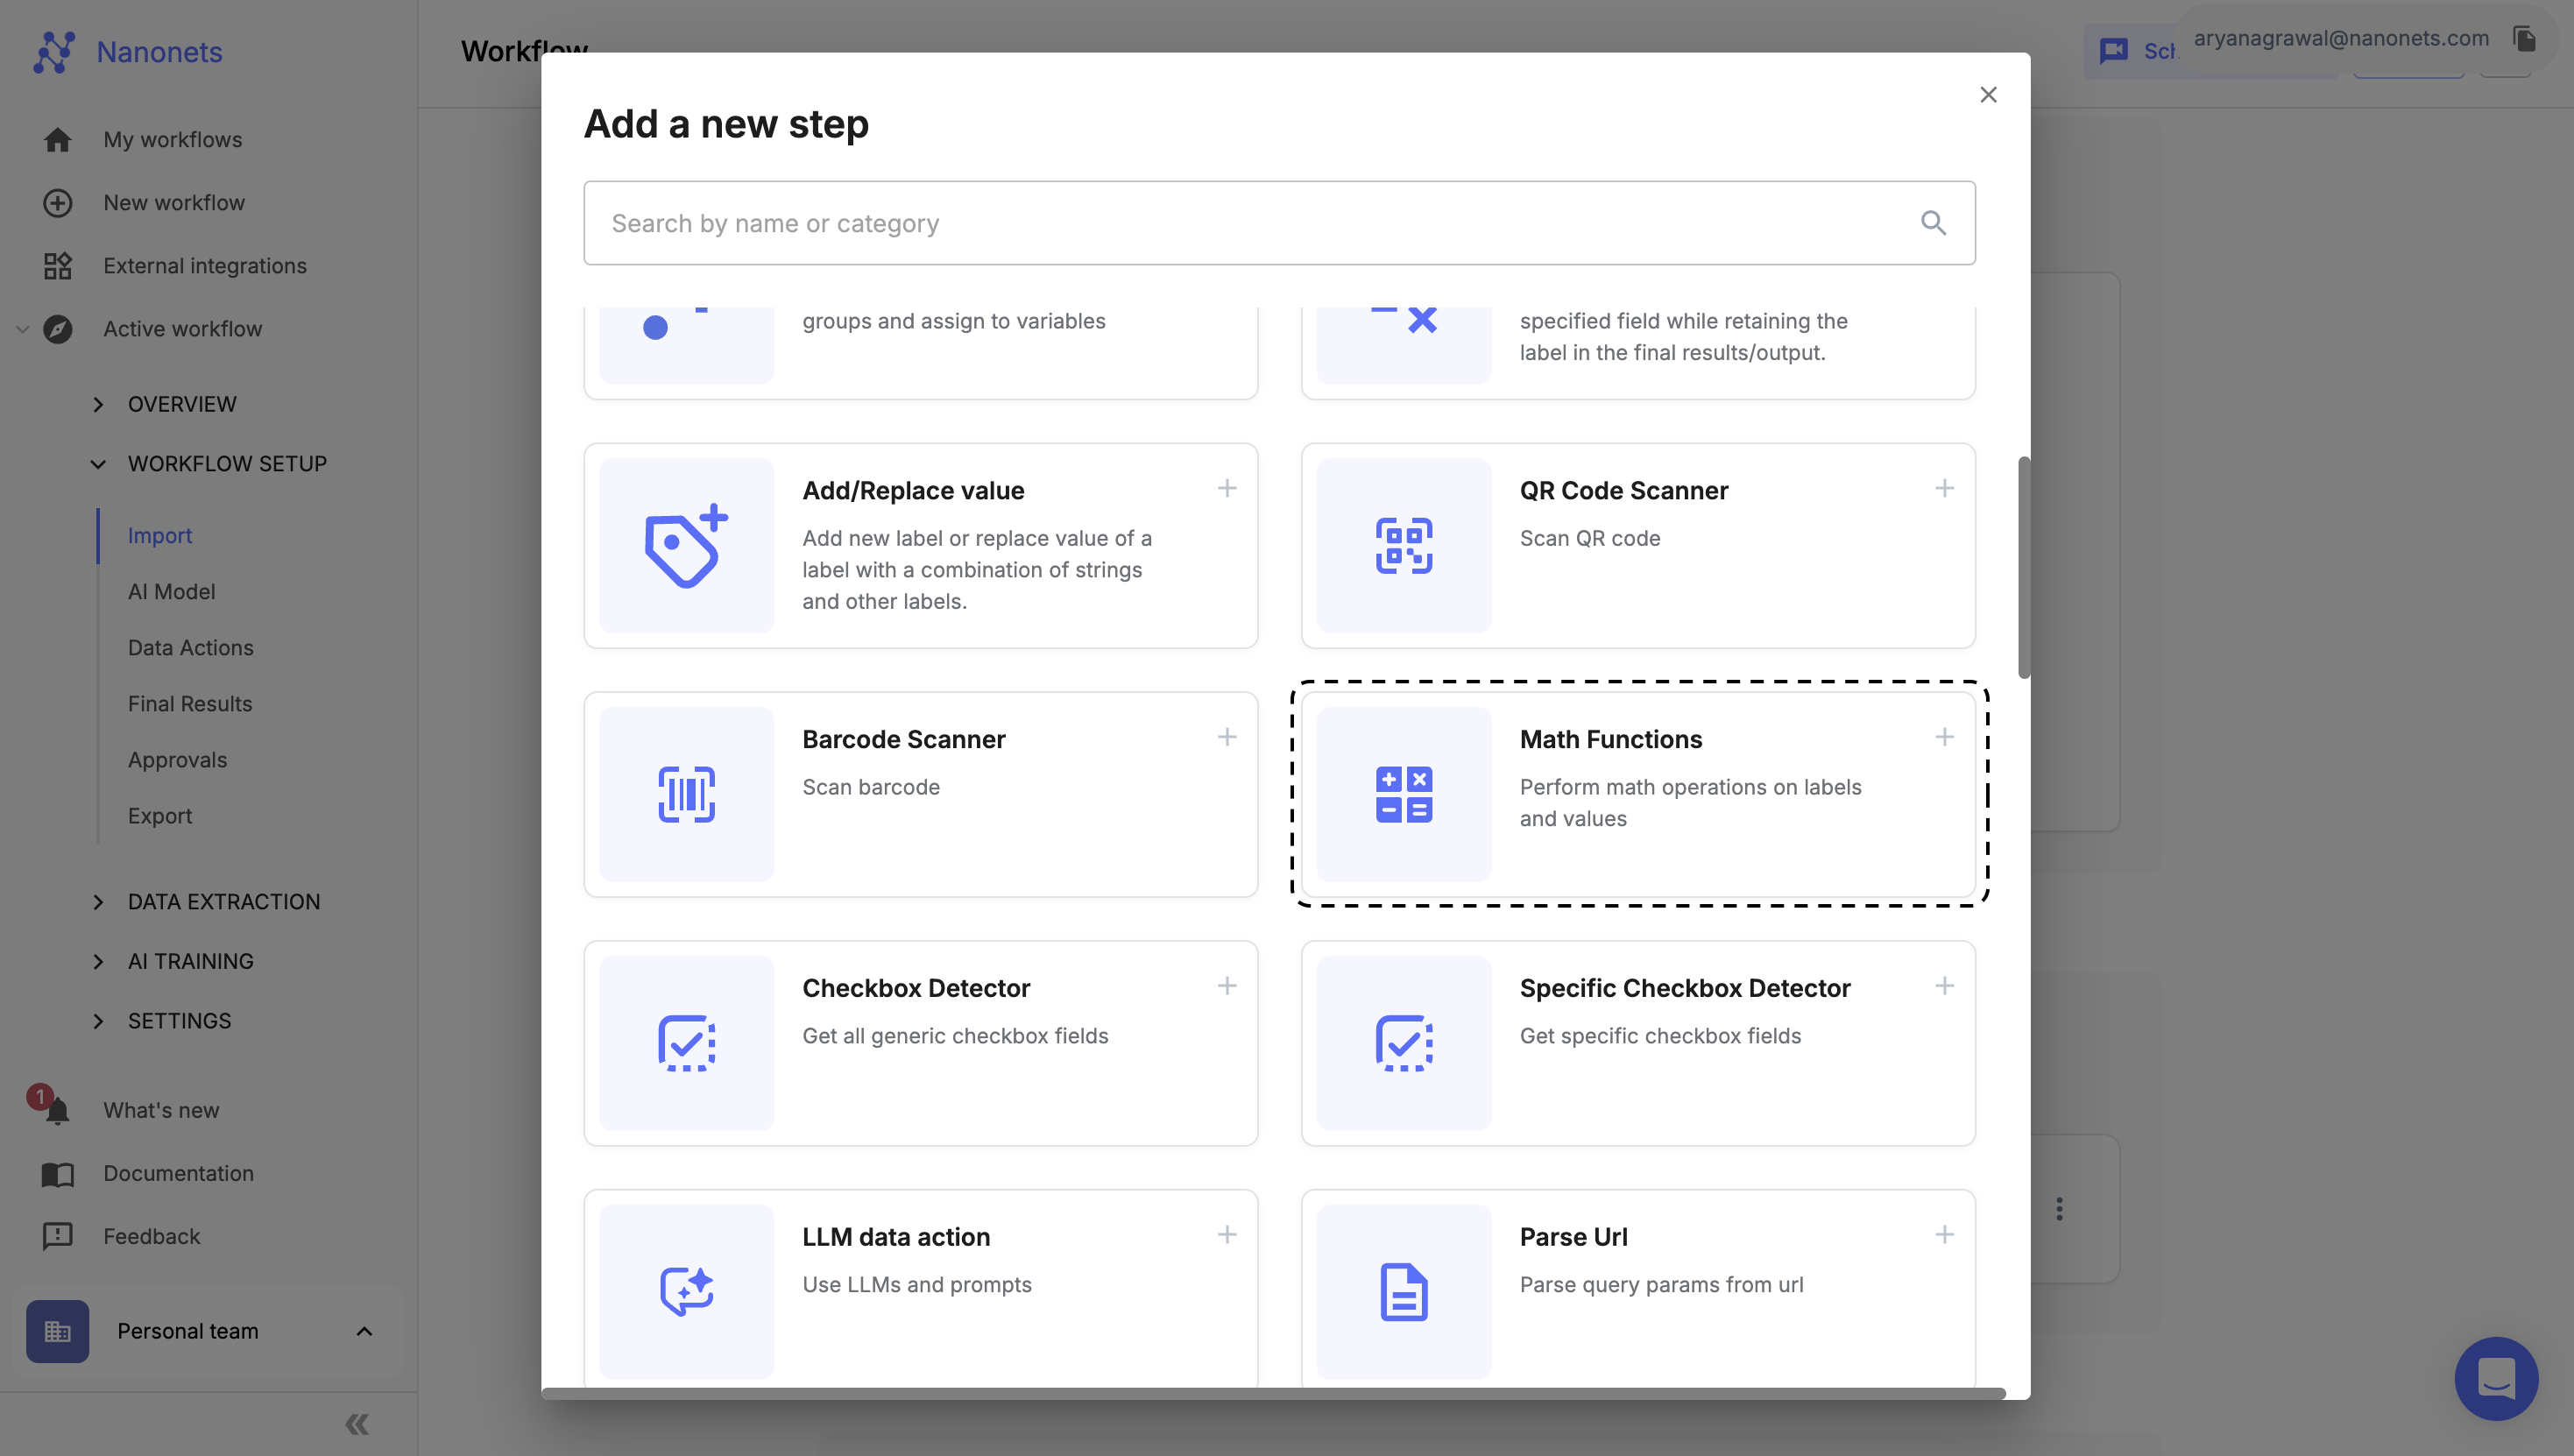The image size is (2574, 1456).
Task: Expand the DATA EXTRACTION section
Action: (x=98, y=902)
